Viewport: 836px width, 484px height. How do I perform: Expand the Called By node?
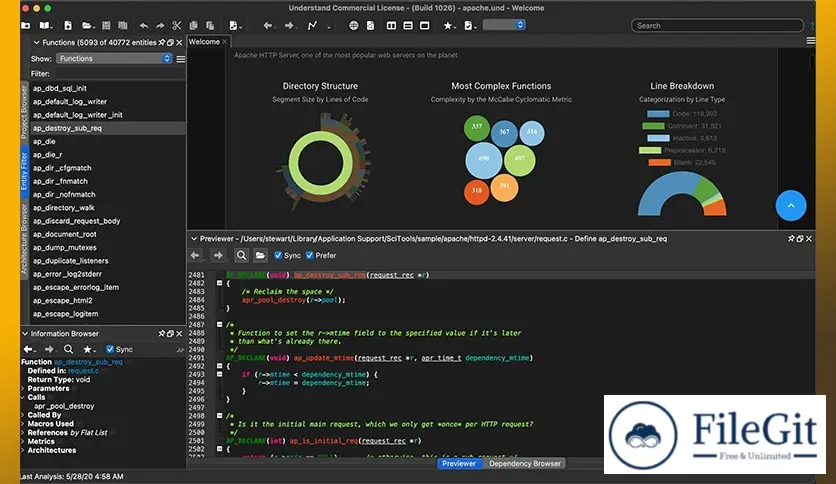point(23,415)
